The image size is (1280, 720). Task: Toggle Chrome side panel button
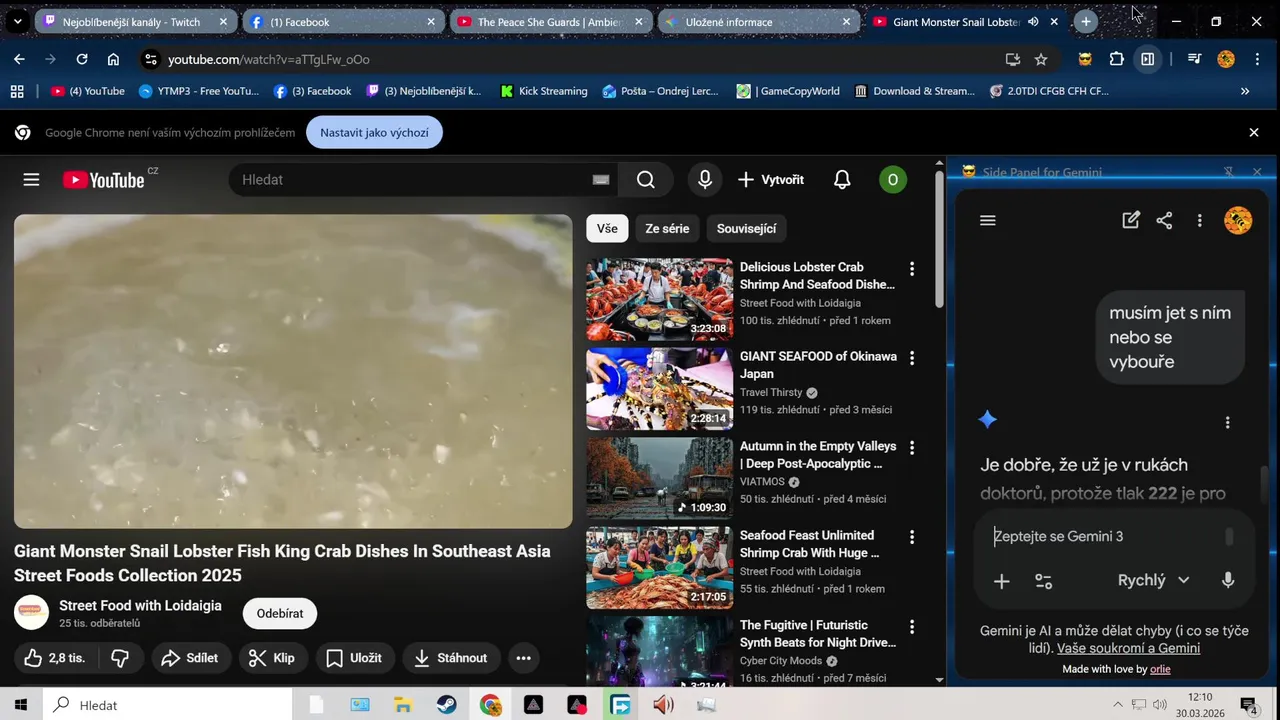[x=1148, y=60]
